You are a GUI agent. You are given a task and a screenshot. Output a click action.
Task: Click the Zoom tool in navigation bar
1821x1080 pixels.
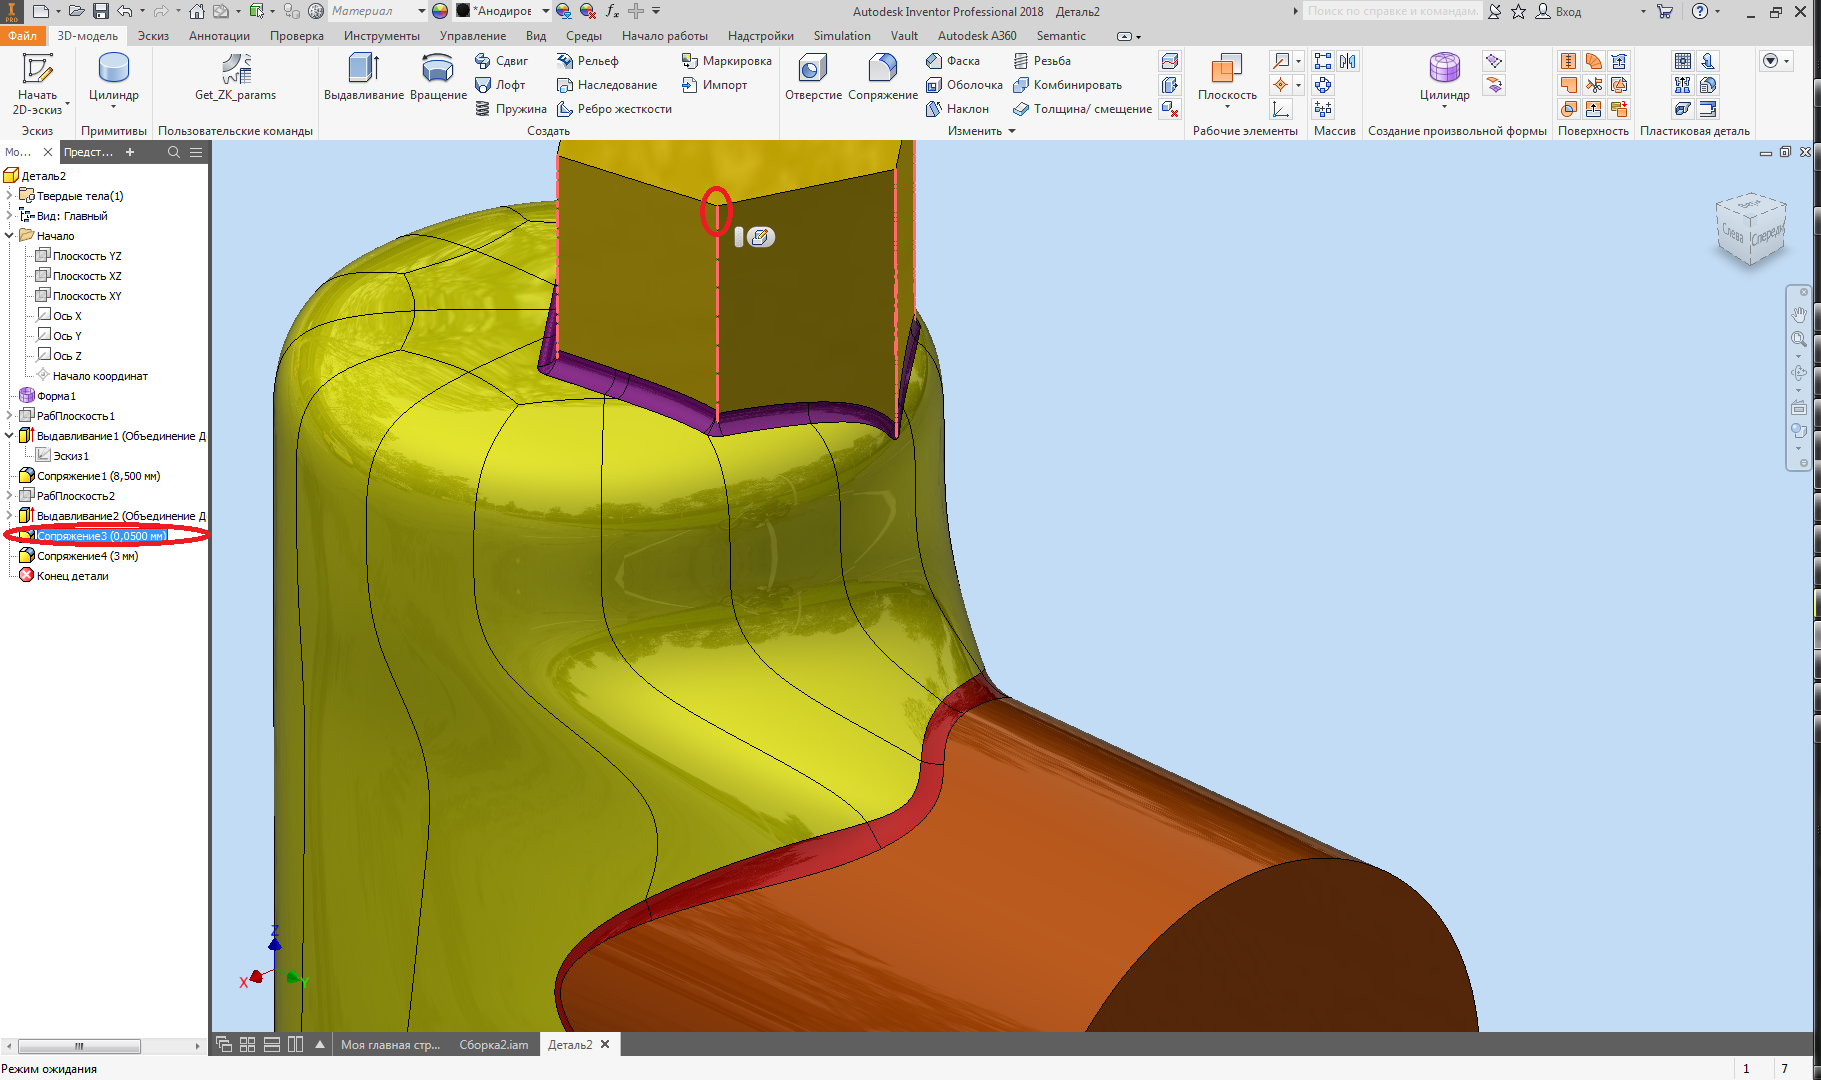[x=1798, y=340]
